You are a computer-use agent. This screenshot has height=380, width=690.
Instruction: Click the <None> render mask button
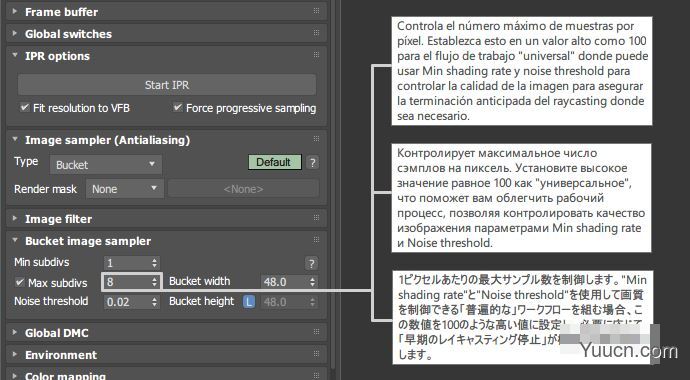(243, 189)
